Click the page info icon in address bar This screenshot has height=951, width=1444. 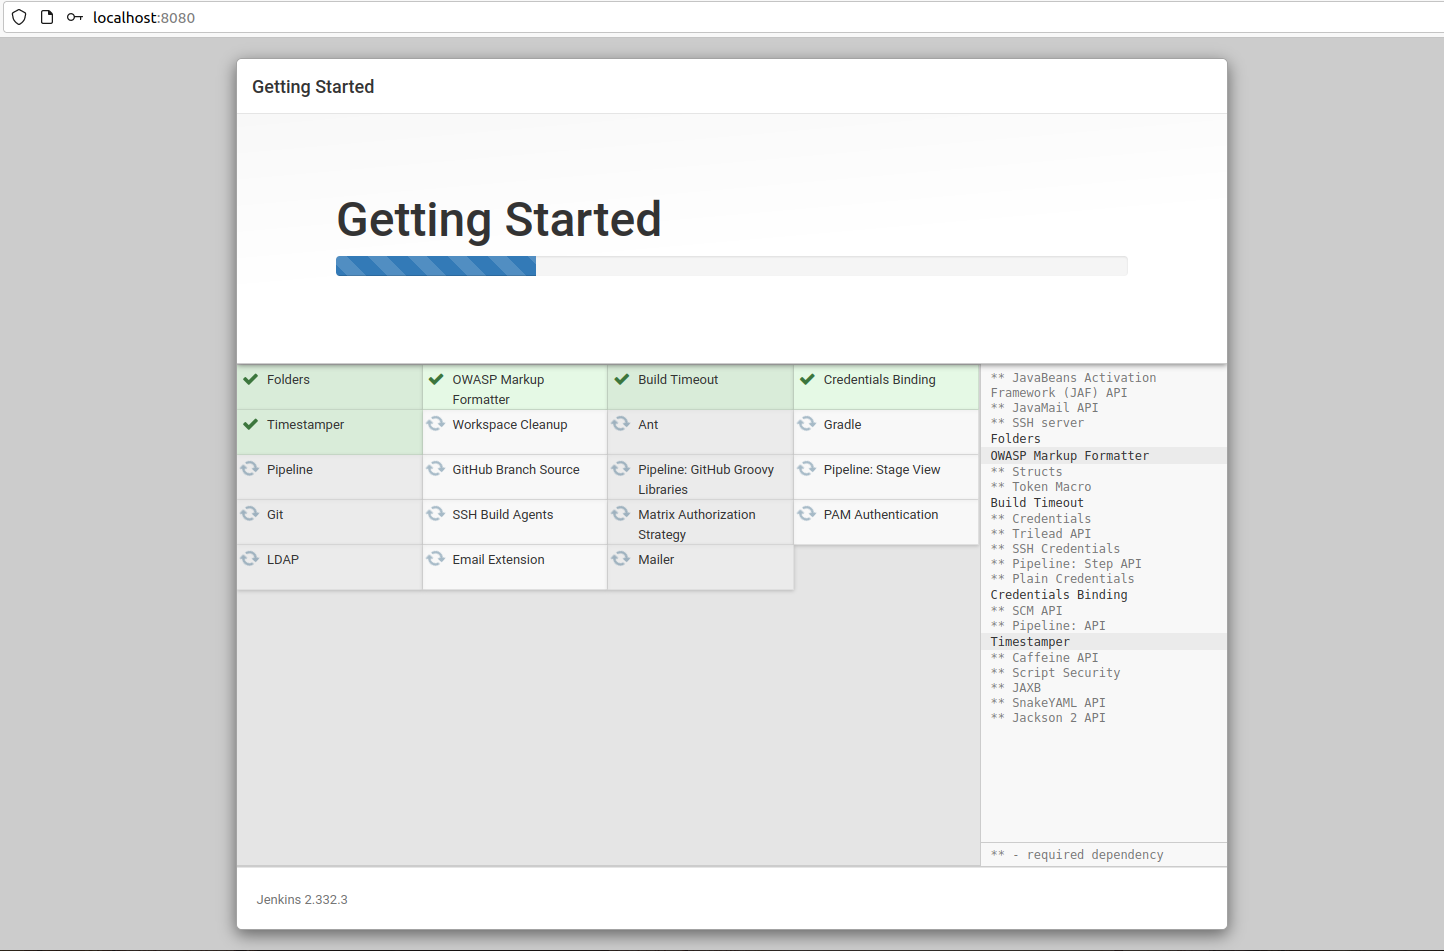47,17
